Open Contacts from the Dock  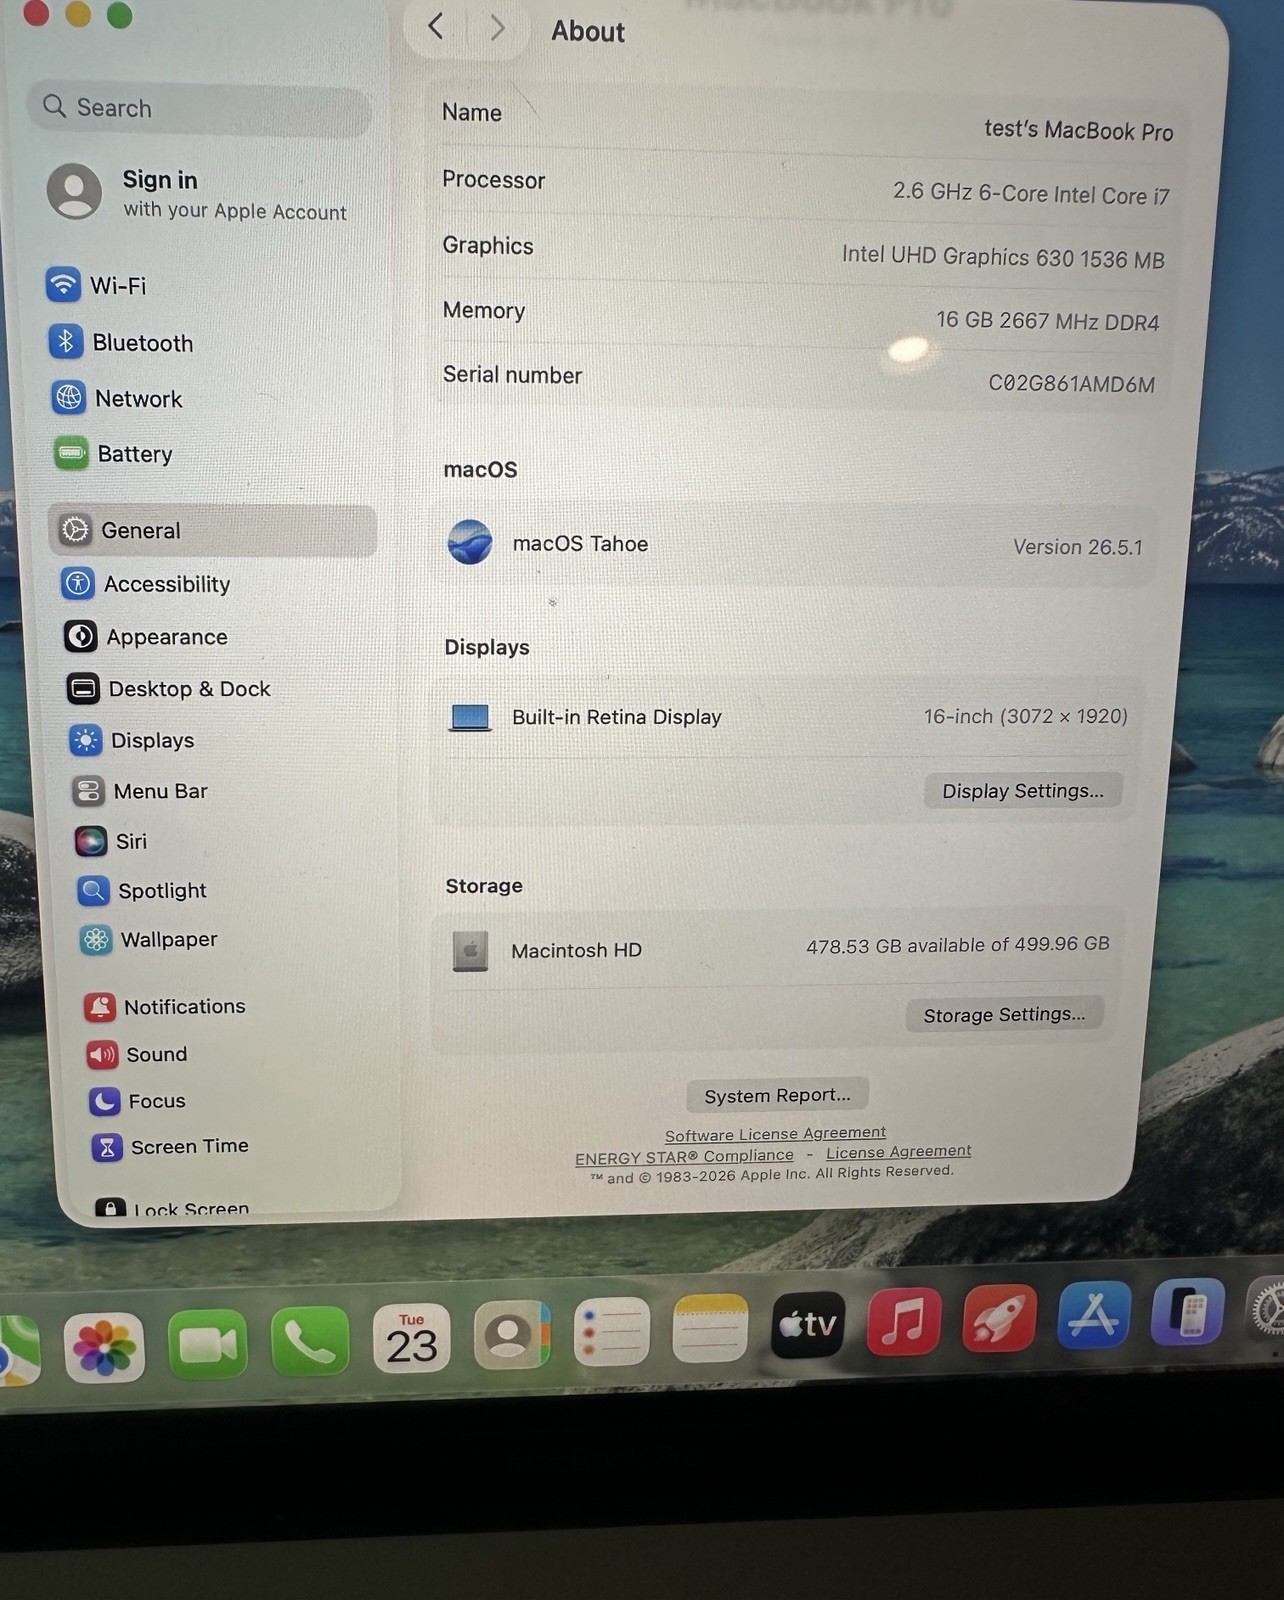(x=511, y=1334)
